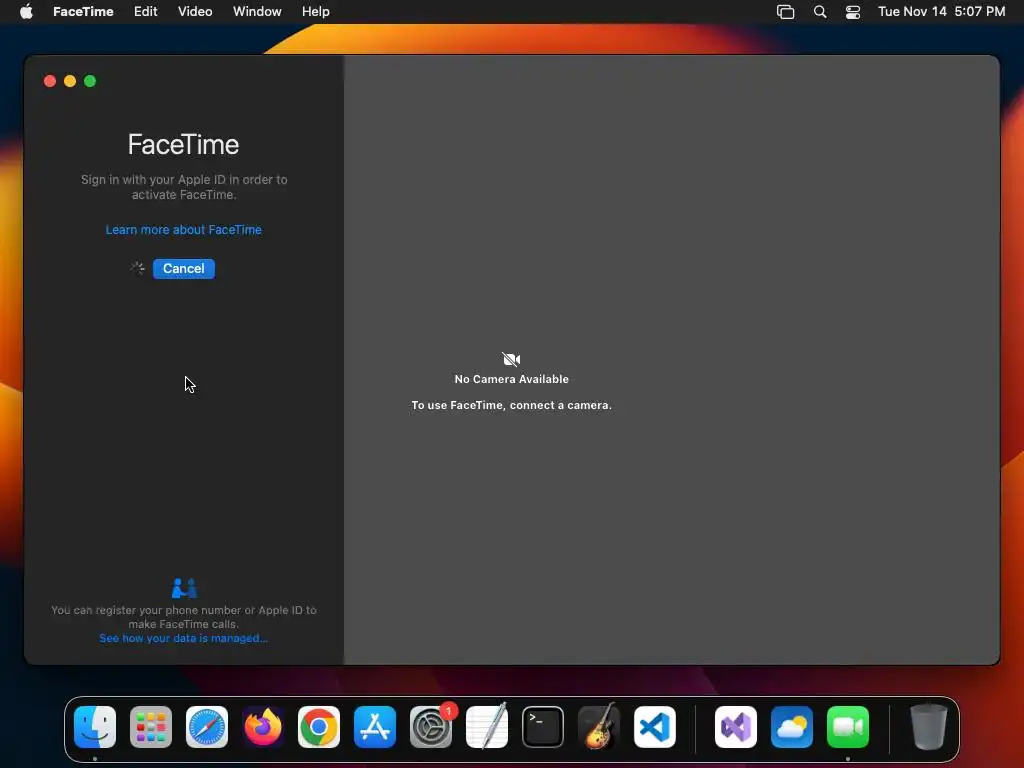Open the Edit menu

(x=146, y=11)
